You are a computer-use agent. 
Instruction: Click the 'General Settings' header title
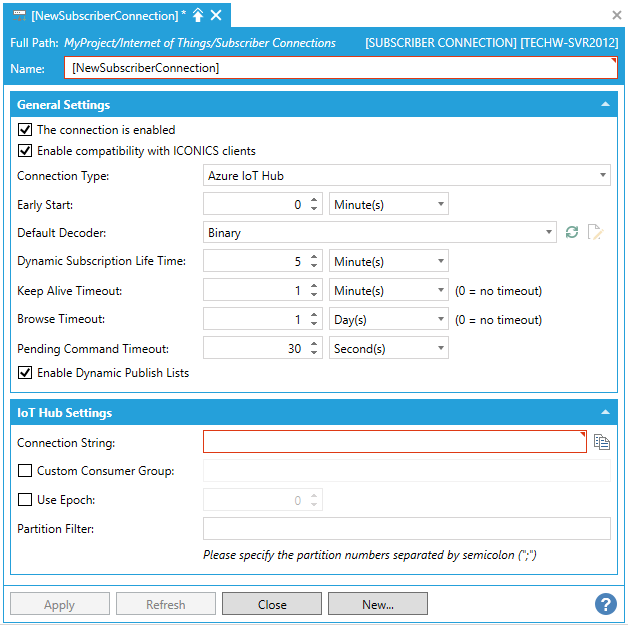pos(63,105)
